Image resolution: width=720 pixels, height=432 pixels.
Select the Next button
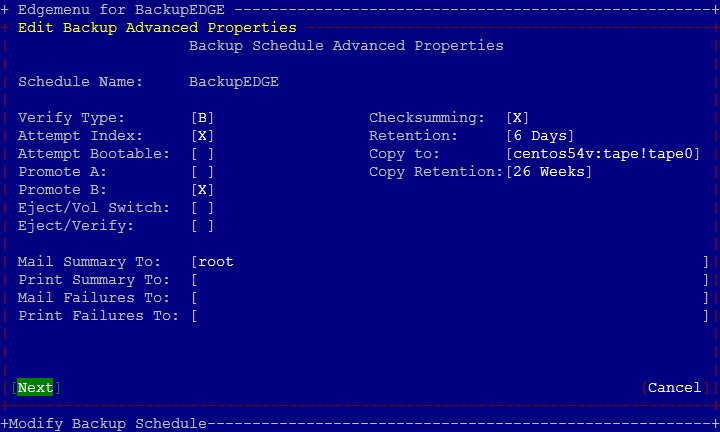(35, 387)
